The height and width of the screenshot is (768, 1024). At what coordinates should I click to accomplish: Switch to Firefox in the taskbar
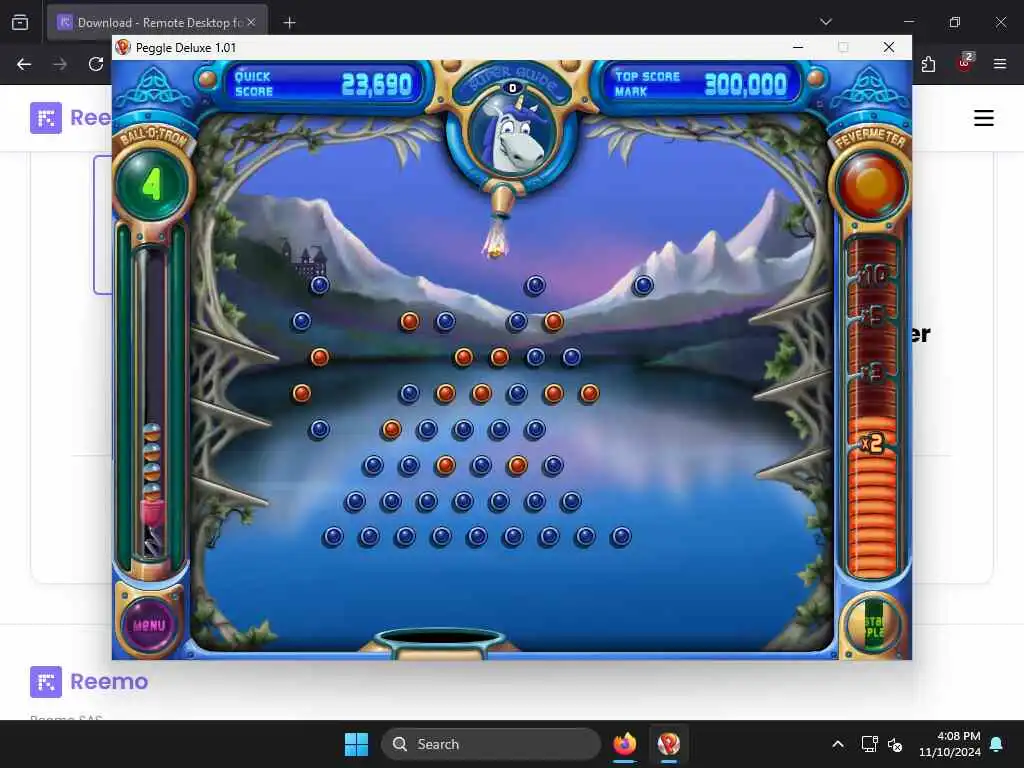pos(625,744)
